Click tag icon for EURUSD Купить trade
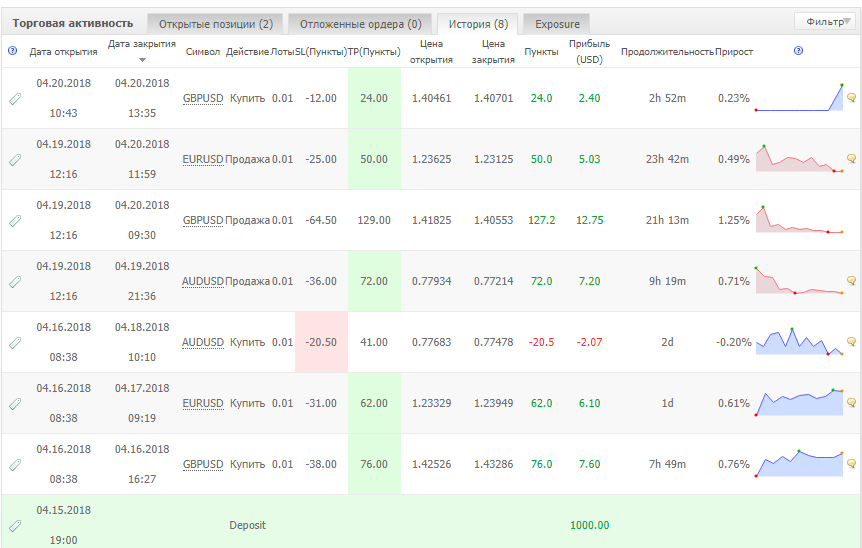Viewport: 862px width, 548px height. tap(15, 404)
